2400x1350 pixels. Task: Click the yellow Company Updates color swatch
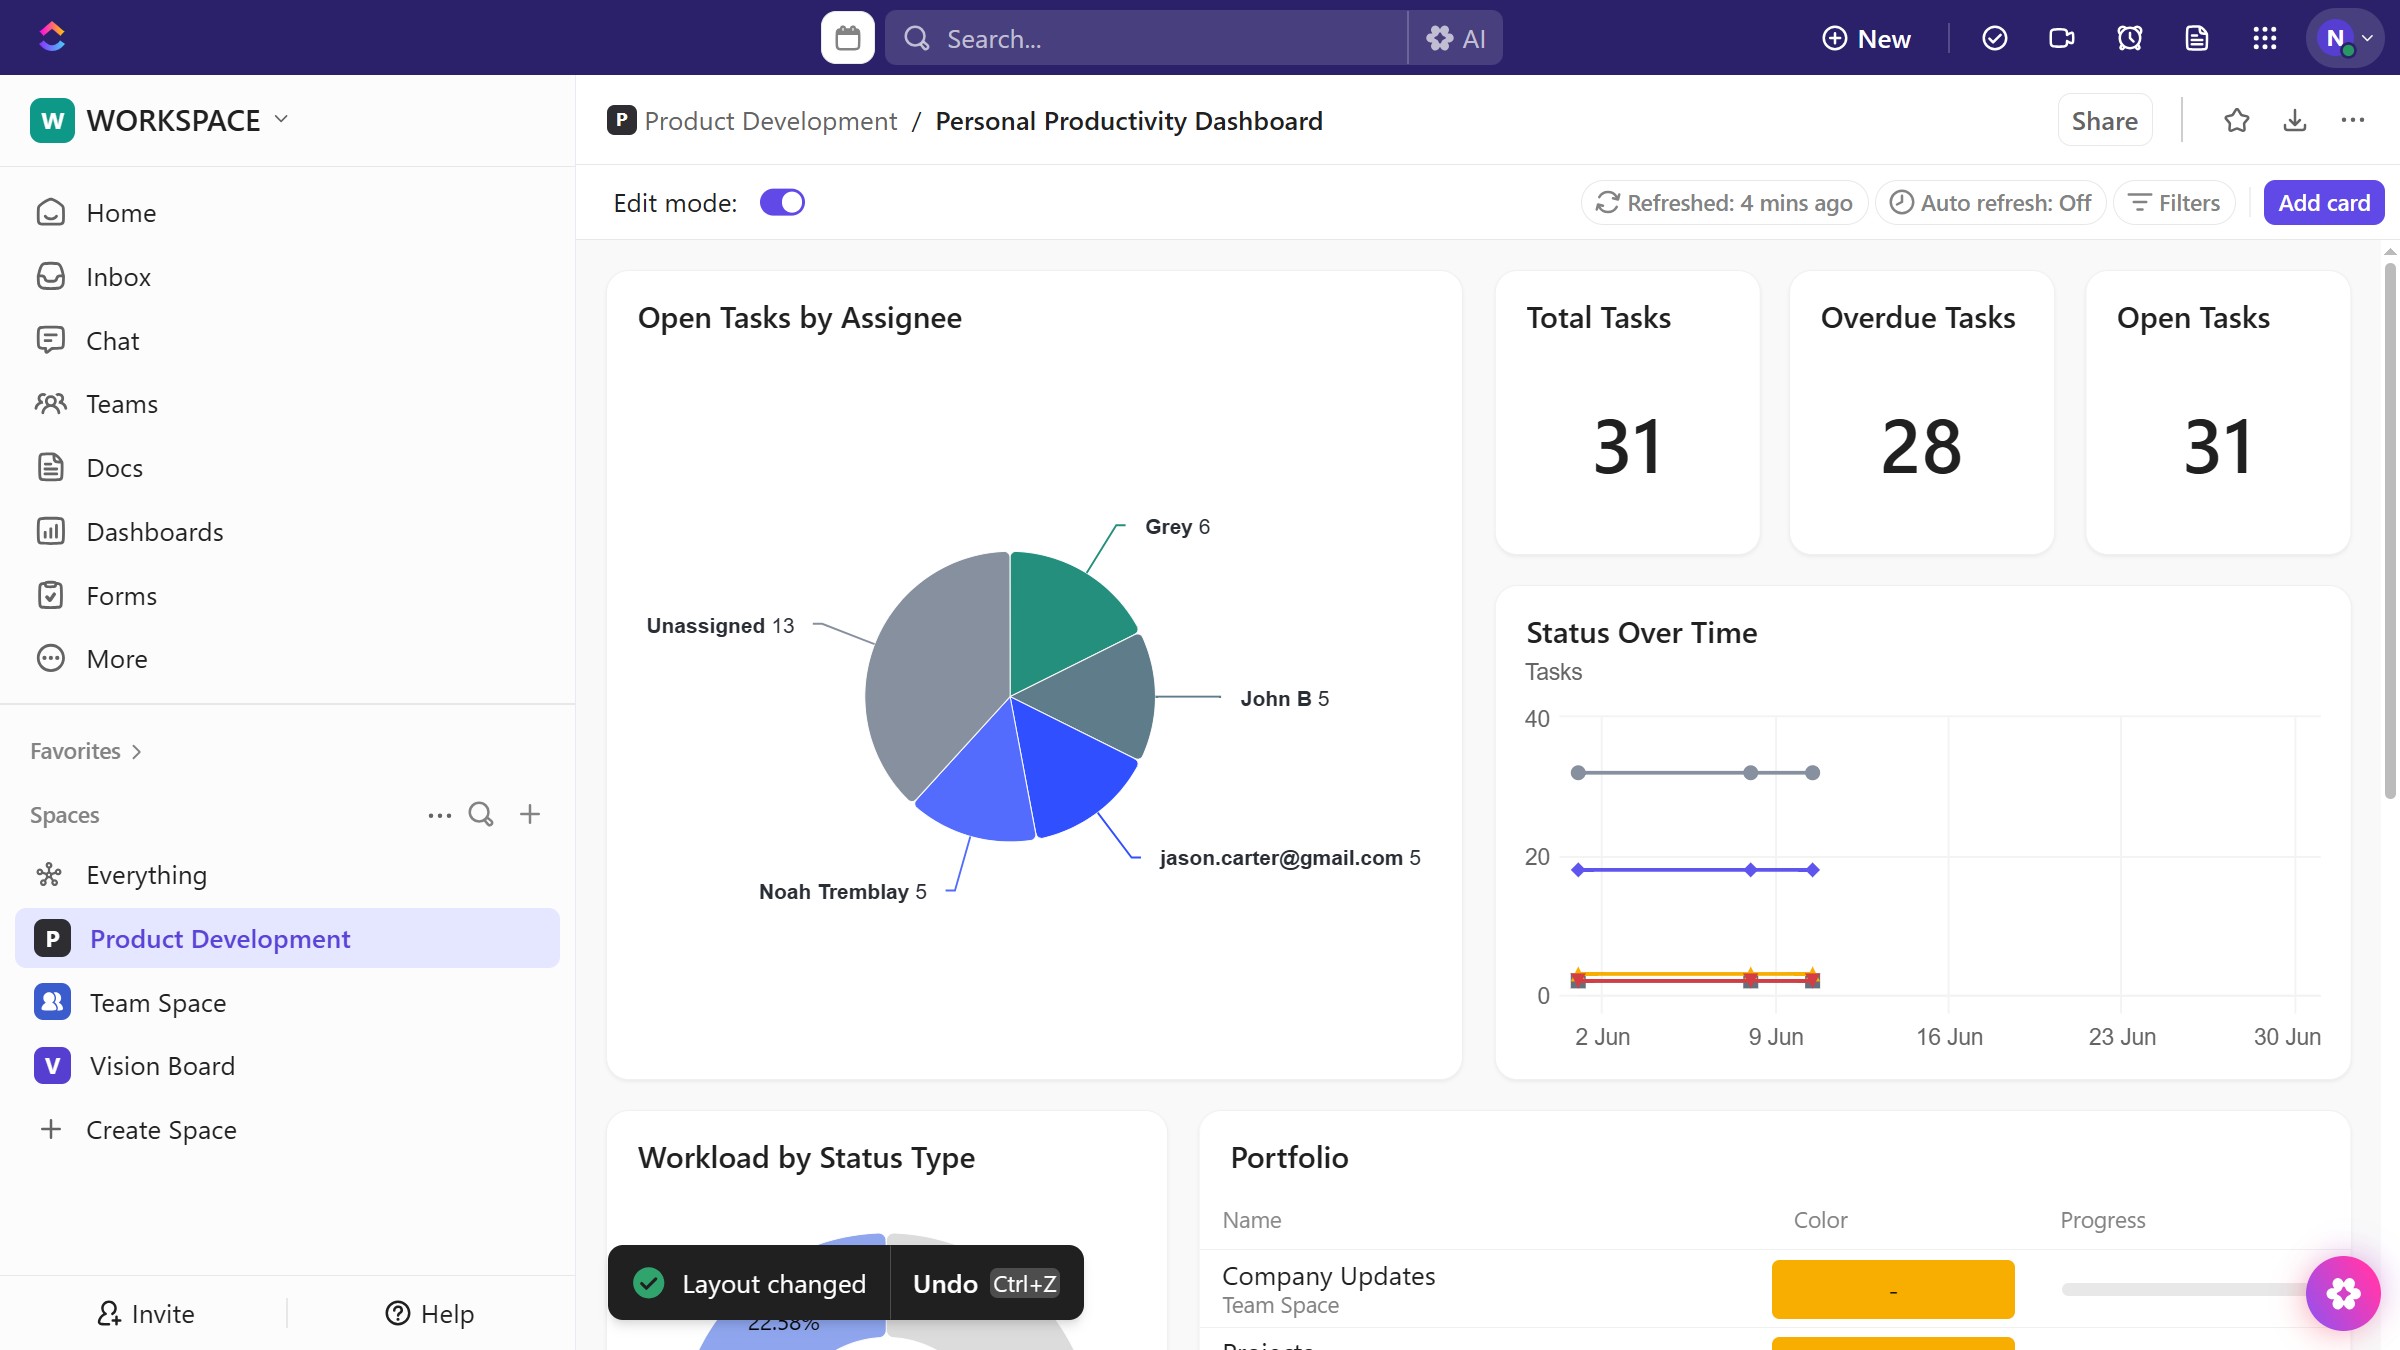[1892, 1289]
